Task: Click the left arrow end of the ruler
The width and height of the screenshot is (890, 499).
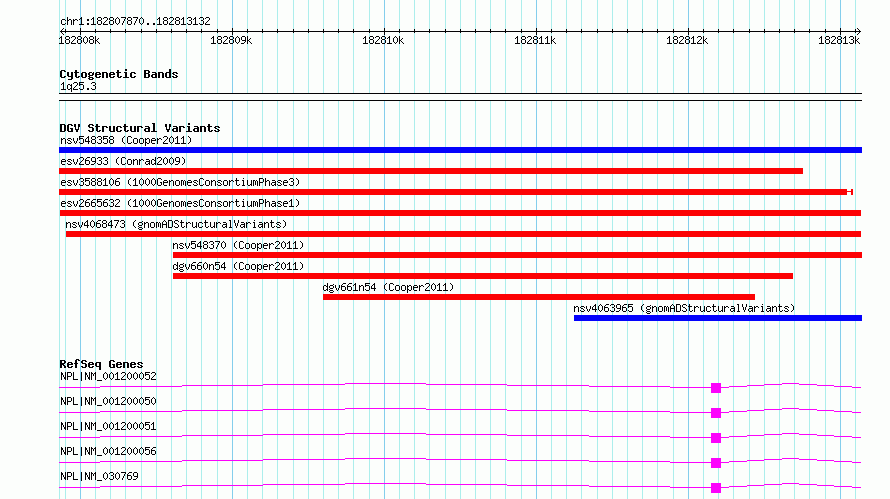Action: (x=62, y=31)
